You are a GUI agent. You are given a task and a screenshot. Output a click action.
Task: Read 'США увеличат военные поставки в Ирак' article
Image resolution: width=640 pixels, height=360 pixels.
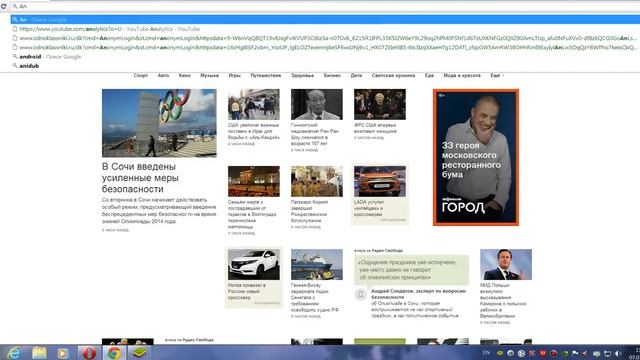pyautogui.click(x=253, y=131)
